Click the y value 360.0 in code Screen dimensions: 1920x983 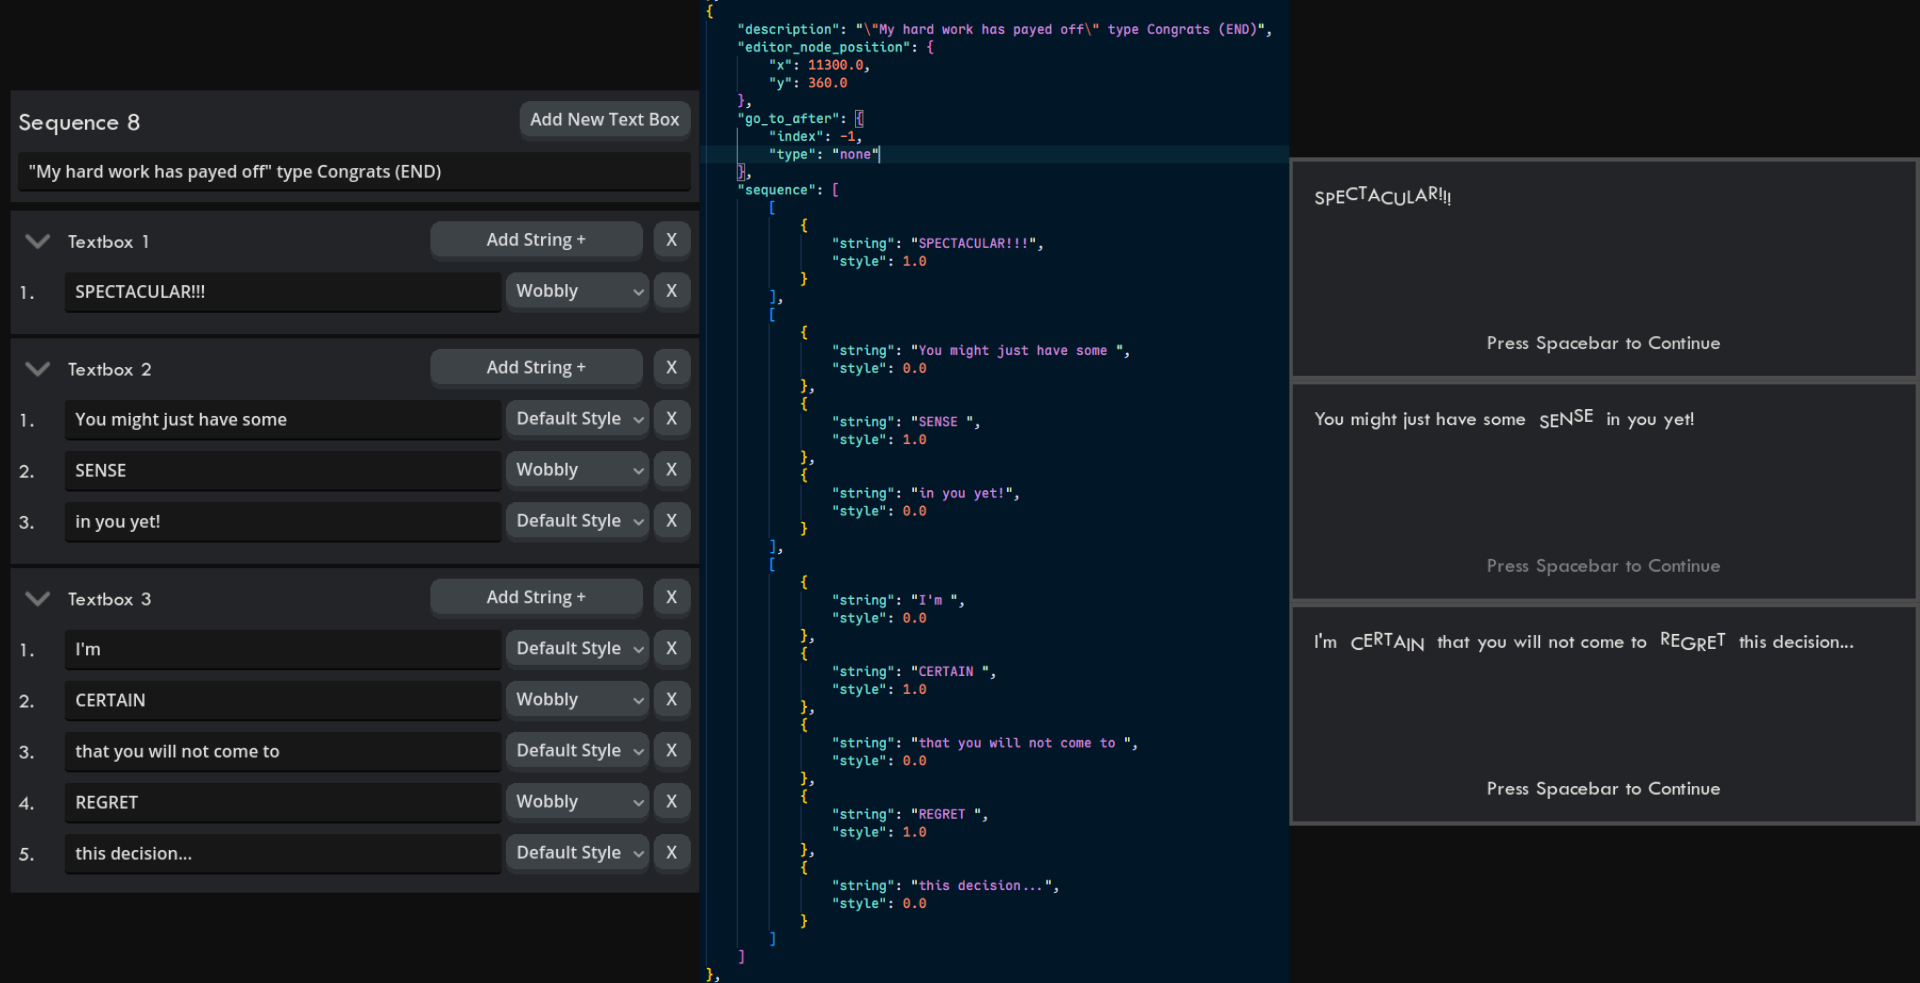point(827,84)
